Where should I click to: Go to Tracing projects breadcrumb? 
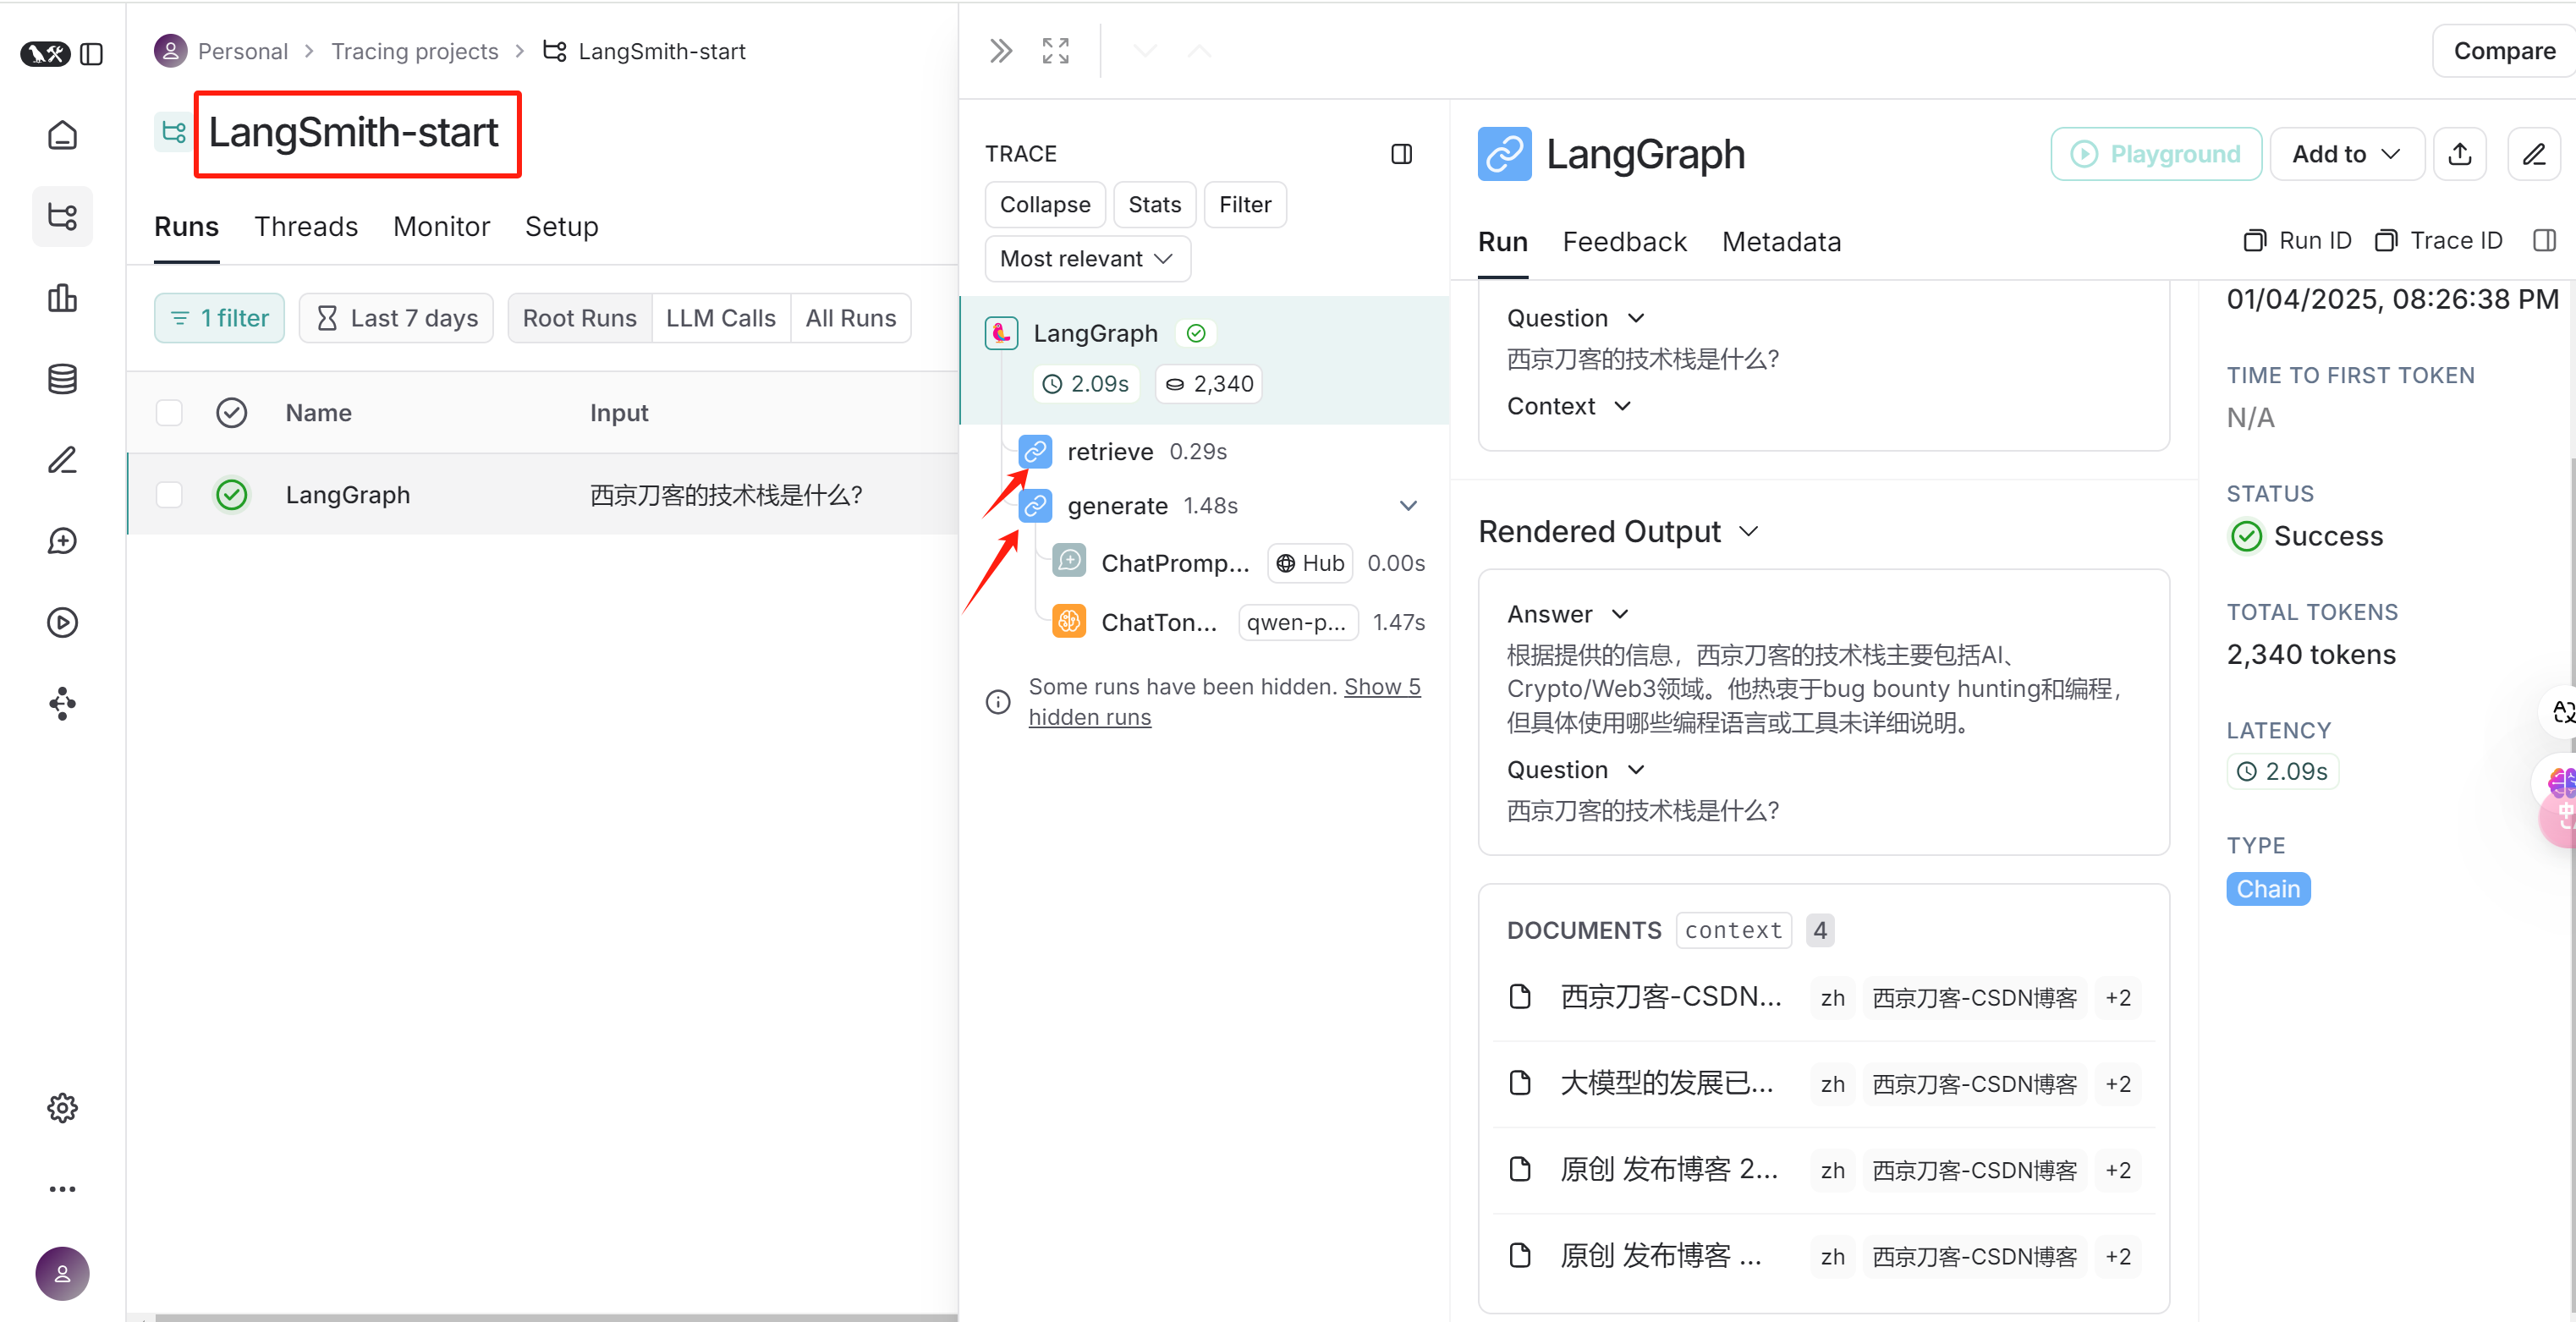(x=414, y=51)
